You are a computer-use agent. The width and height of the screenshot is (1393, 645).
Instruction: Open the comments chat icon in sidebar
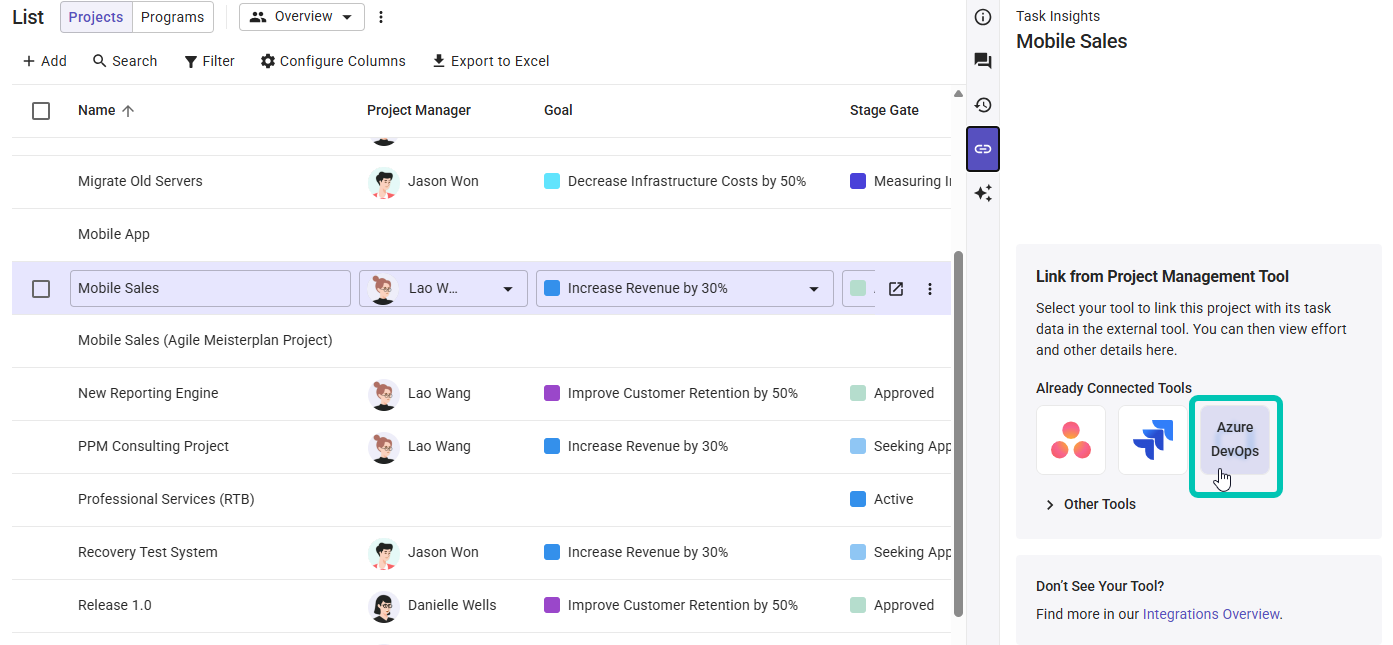(x=983, y=61)
